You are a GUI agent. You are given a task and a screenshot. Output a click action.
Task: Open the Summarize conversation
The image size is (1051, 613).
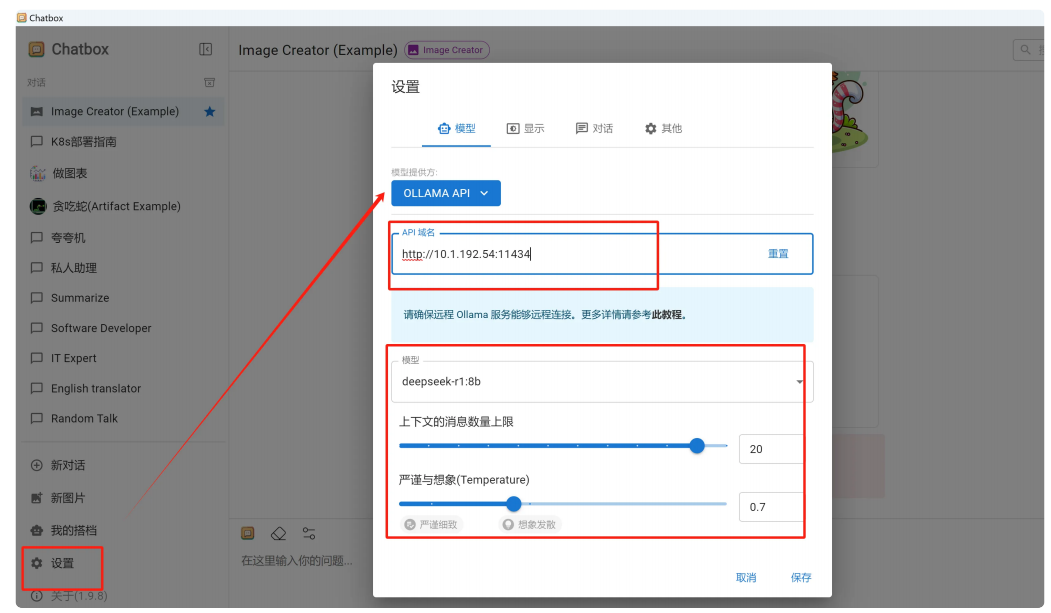point(123,297)
